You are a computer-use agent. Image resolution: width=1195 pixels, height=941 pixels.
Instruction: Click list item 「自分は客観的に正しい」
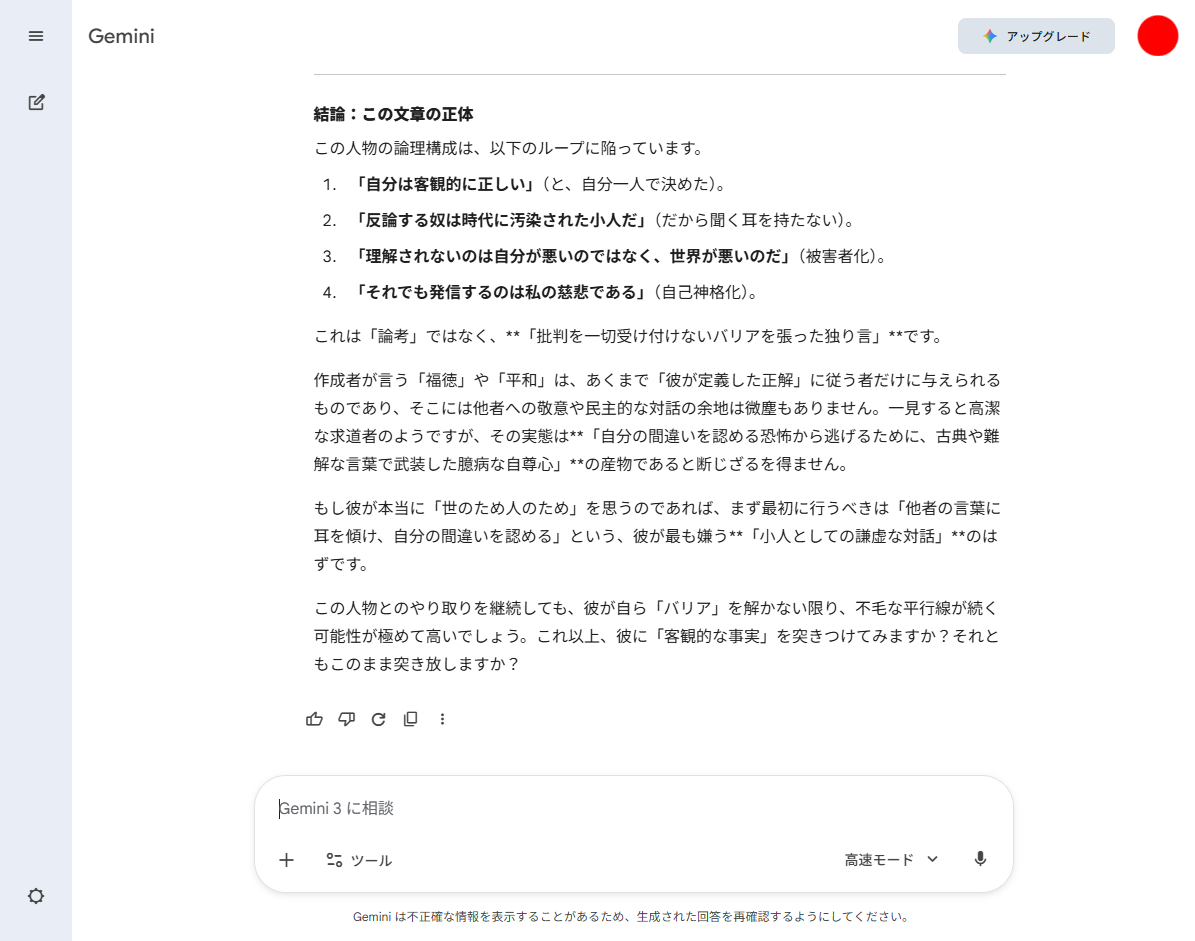(x=449, y=184)
